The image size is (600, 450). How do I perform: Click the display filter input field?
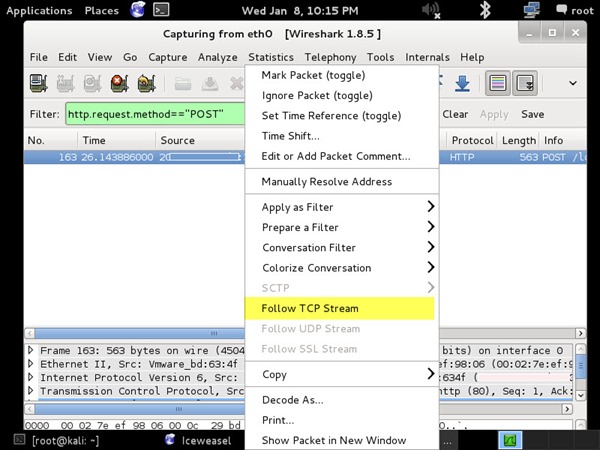[155, 114]
